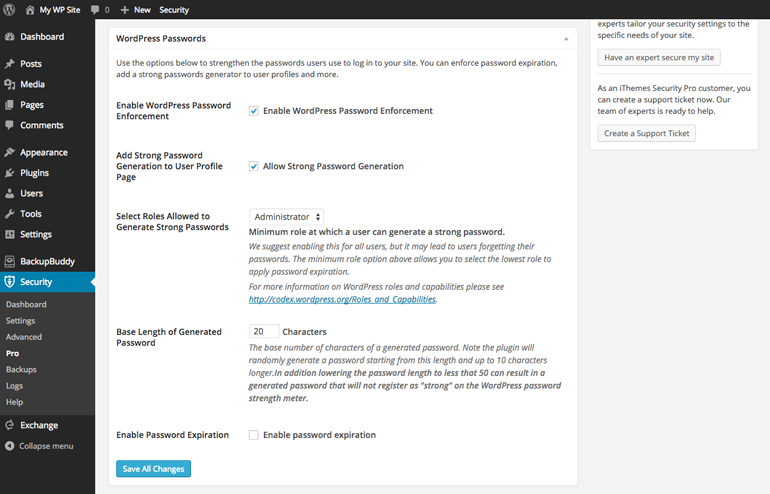Collapse the WordPress Passwords panel arrow
770x494 pixels.
pos(566,39)
